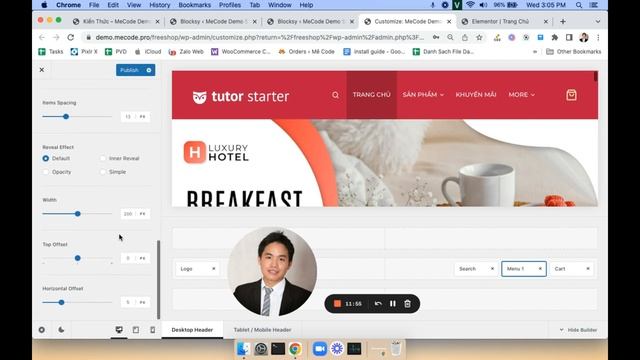Open KHUYẾN MÃI menu item
640x360 pixels.
[476, 95]
